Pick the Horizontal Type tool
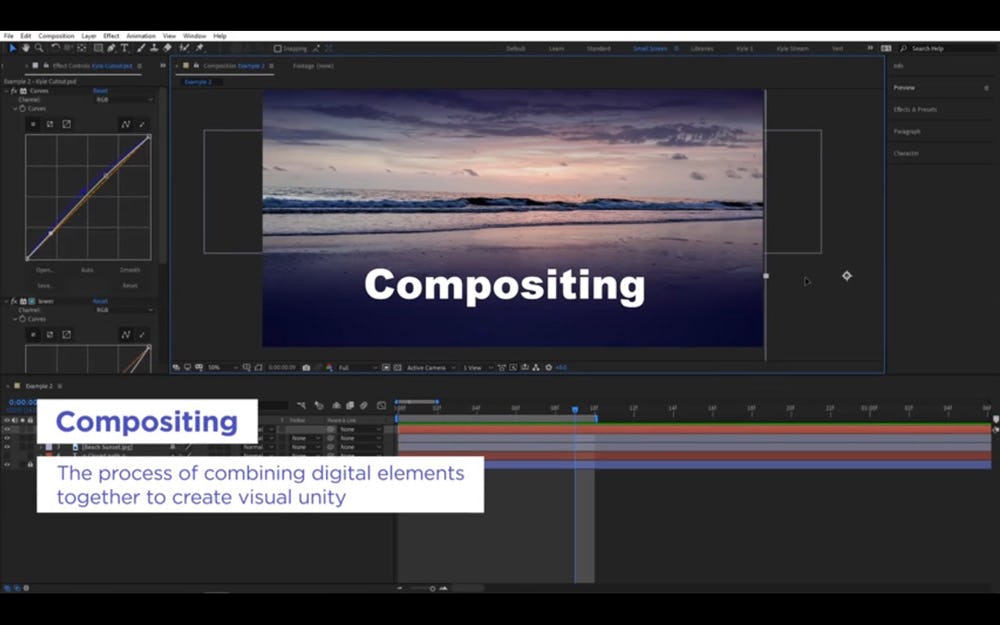Viewport: 1000px width, 625px height. tap(125, 48)
